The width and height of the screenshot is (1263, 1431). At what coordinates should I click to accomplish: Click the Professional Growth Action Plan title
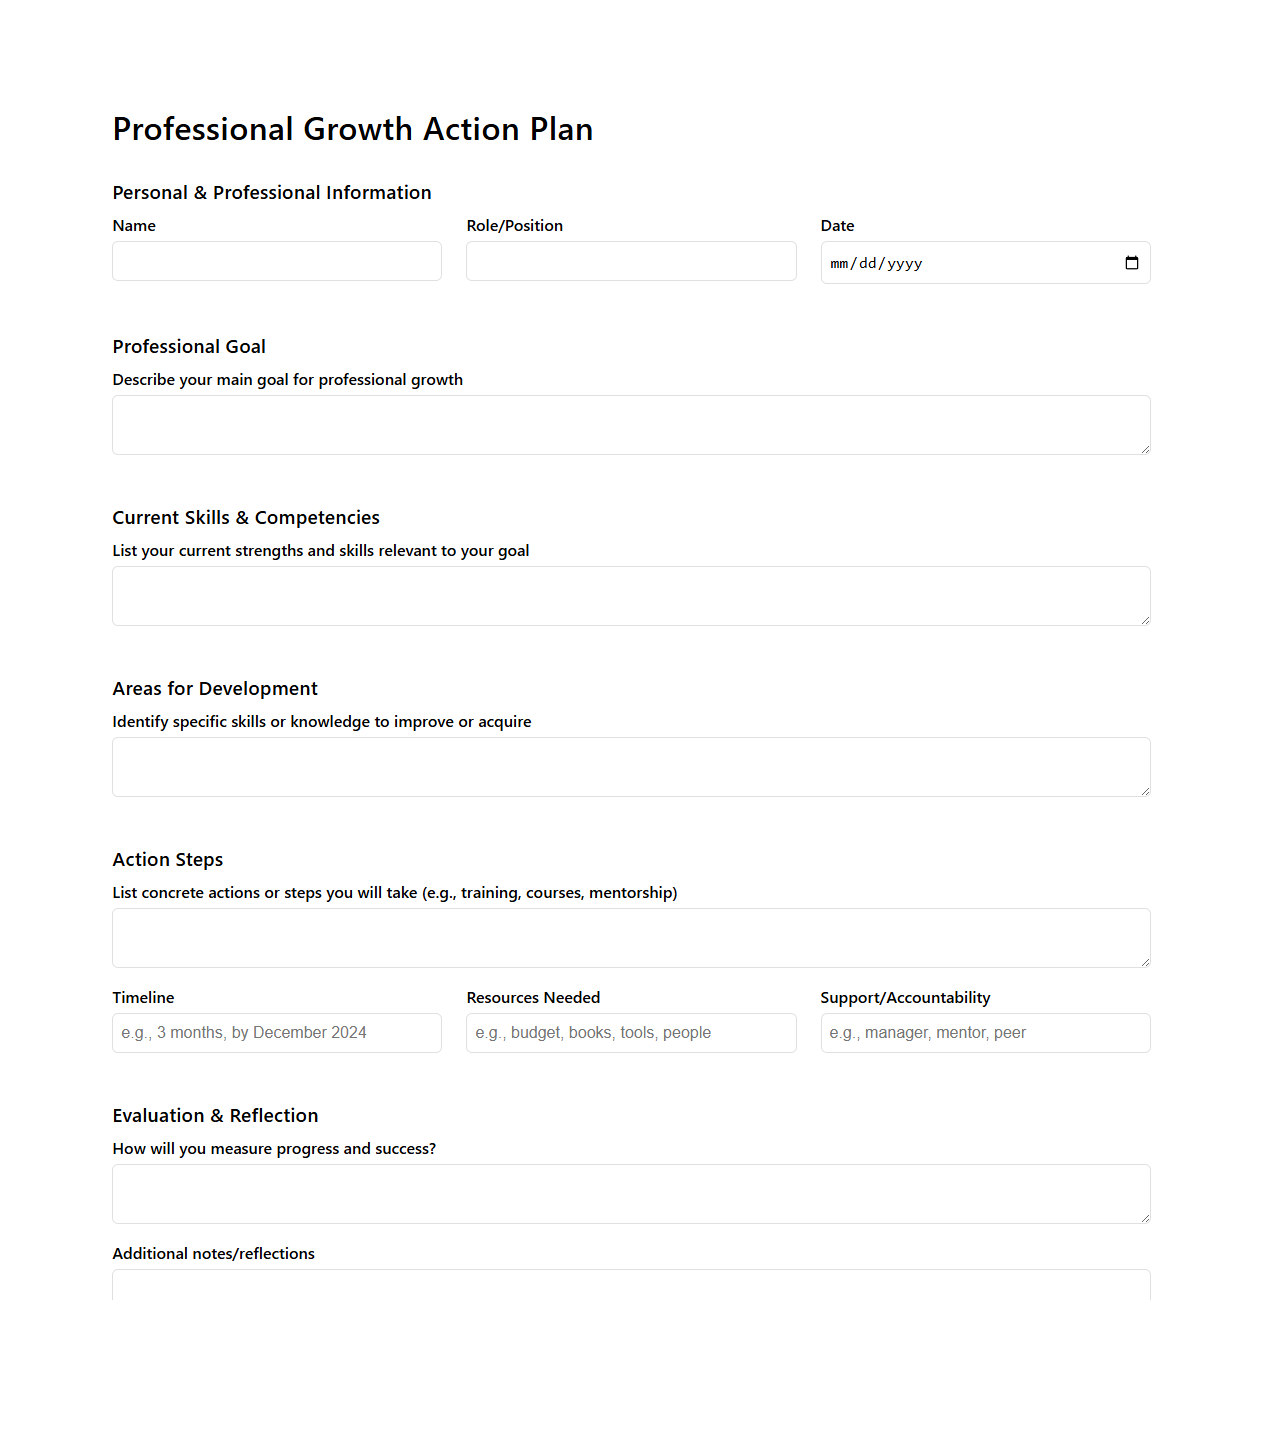[x=352, y=129]
